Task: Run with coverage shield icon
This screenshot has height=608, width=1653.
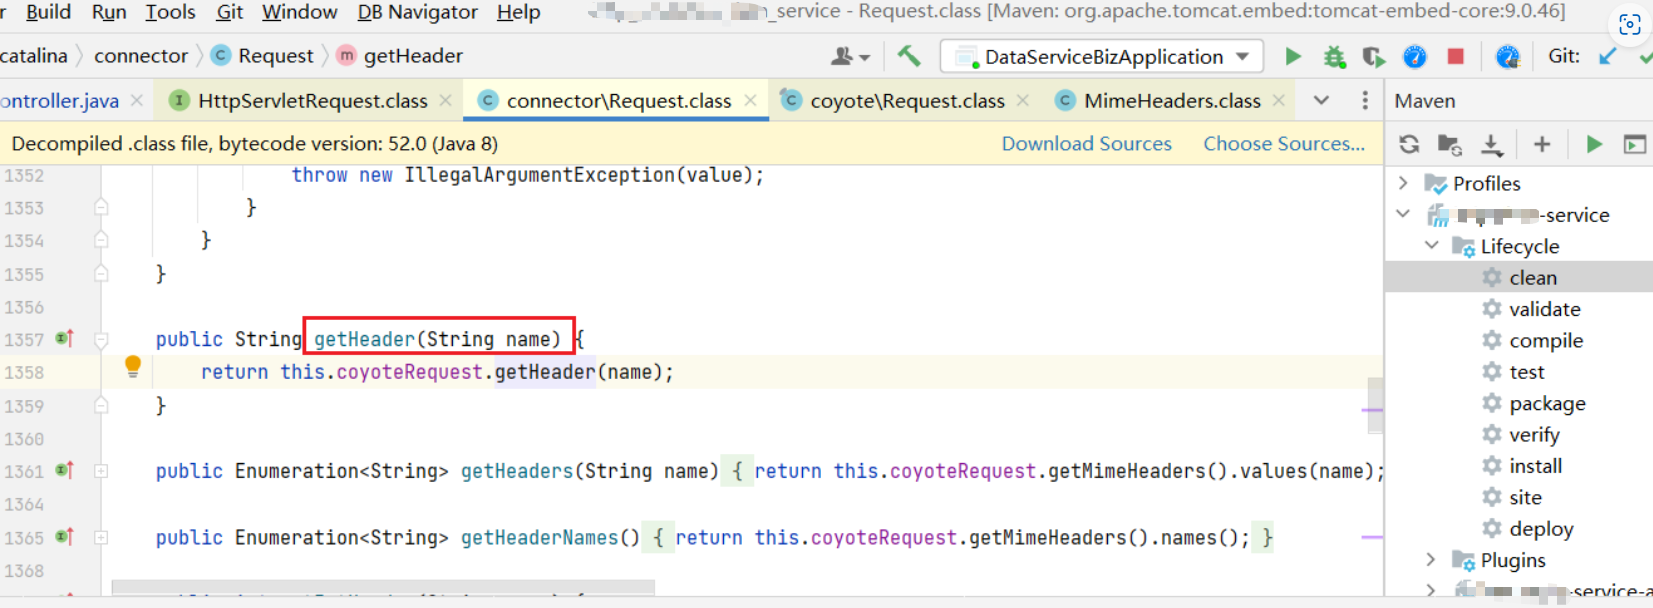Action: [1374, 57]
